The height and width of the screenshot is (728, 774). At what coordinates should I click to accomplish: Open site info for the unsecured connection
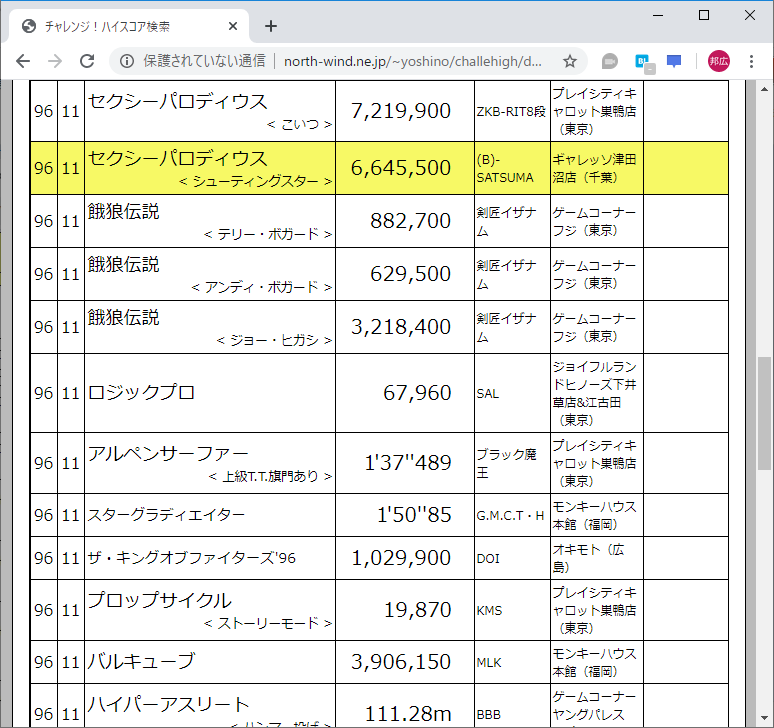[127, 61]
